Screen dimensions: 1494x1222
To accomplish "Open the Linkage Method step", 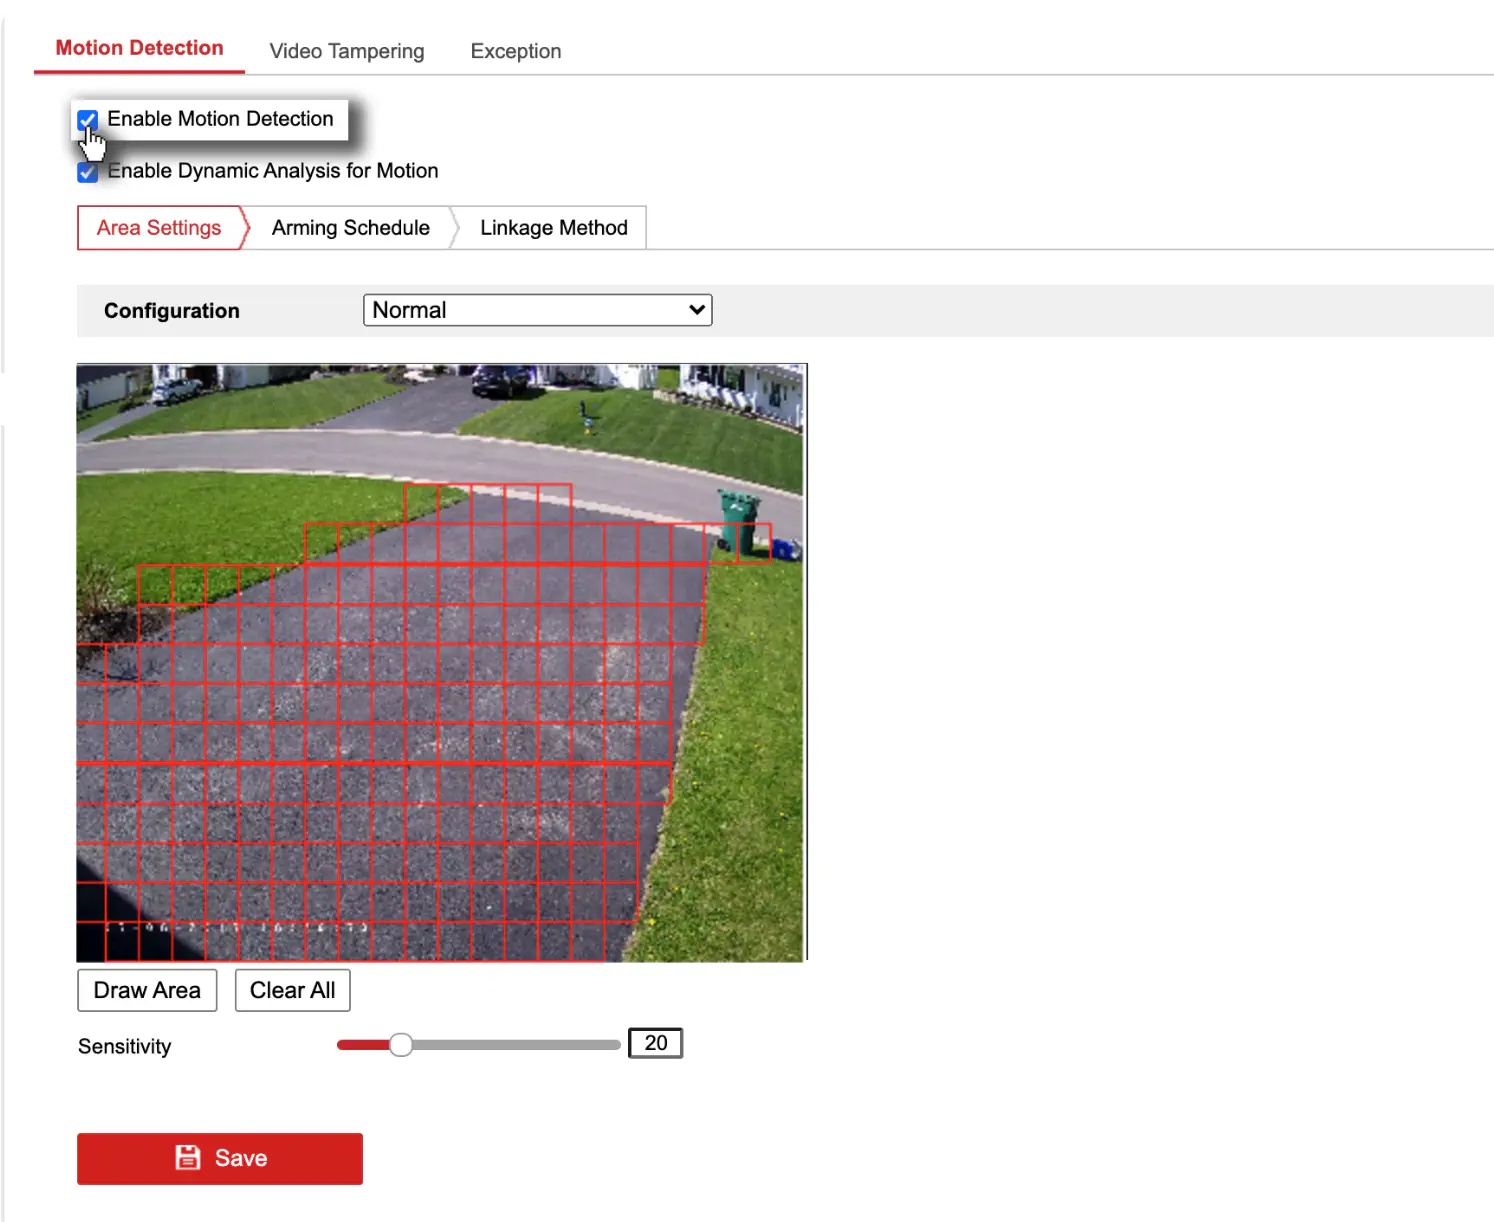I will click(554, 228).
